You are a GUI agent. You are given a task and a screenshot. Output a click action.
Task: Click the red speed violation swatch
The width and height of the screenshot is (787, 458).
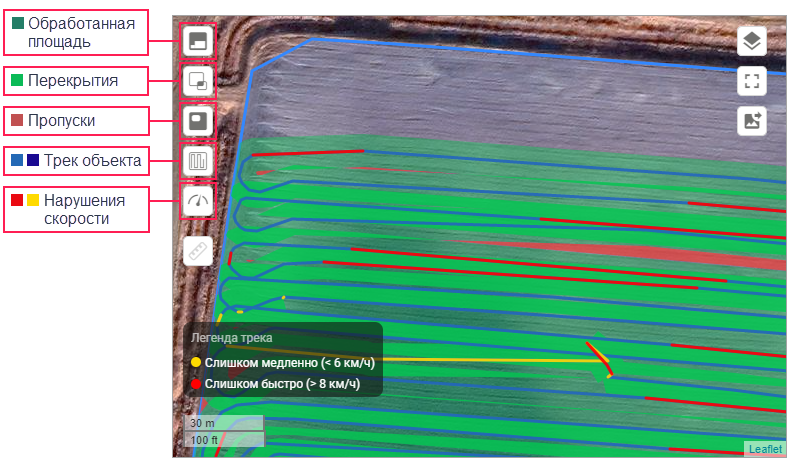17,200
